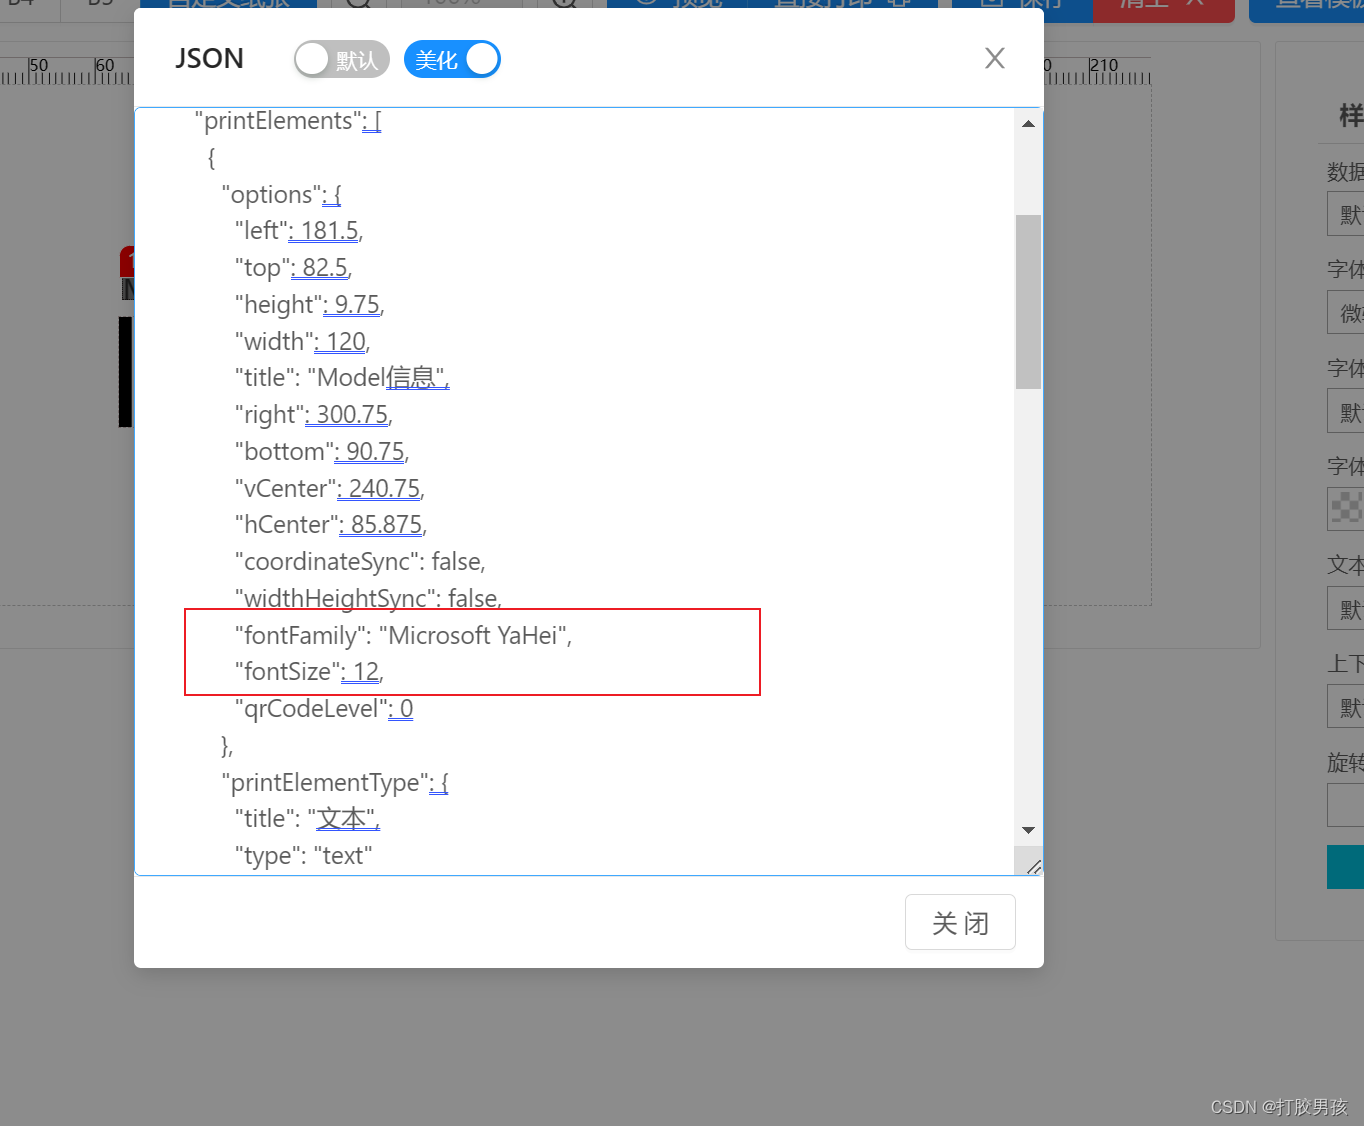Click the "title": "Model信息" line

[342, 378]
